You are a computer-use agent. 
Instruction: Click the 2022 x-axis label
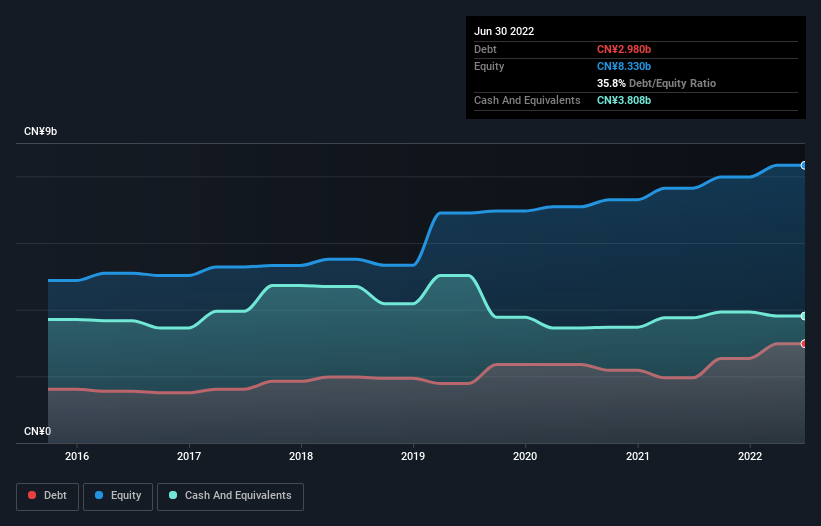click(x=750, y=456)
